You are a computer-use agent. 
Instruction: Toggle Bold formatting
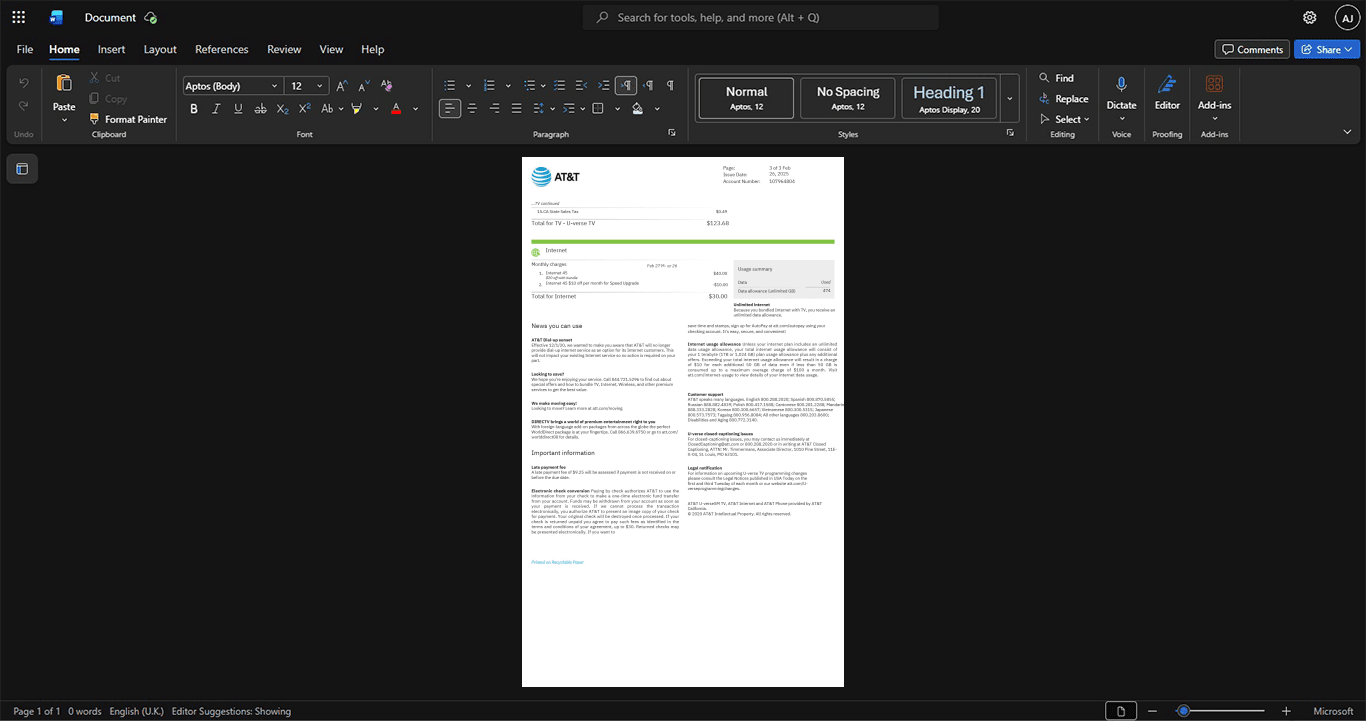[194, 109]
